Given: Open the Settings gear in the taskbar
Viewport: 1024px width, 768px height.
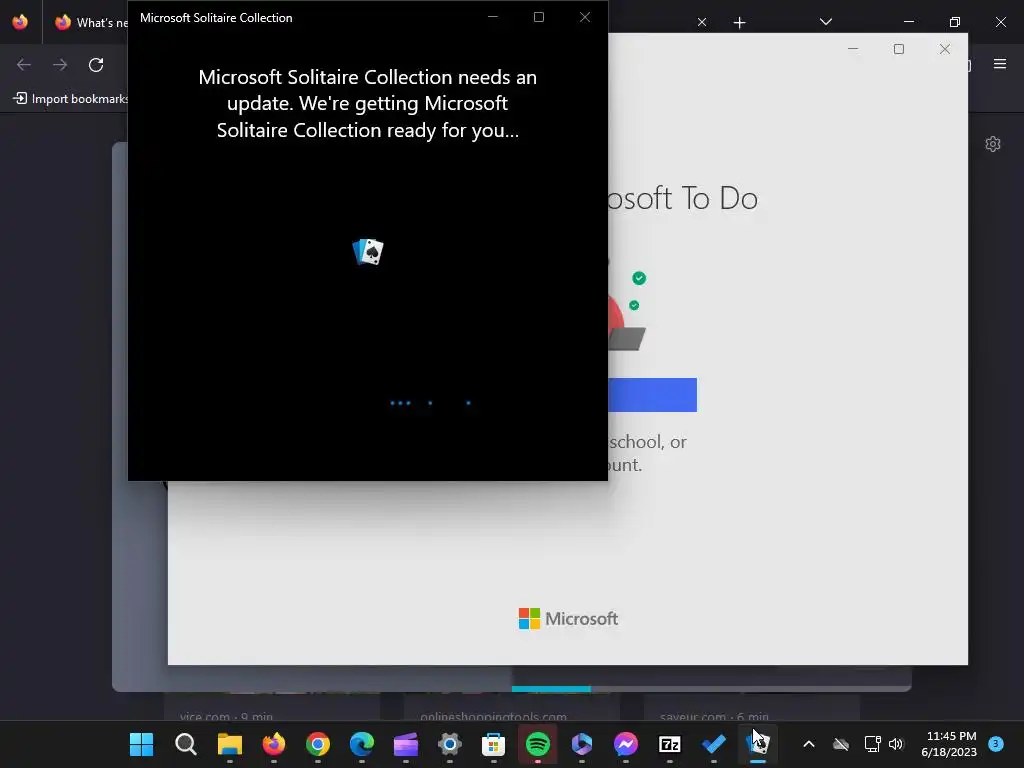Looking at the screenshot, I should (450, 744).
